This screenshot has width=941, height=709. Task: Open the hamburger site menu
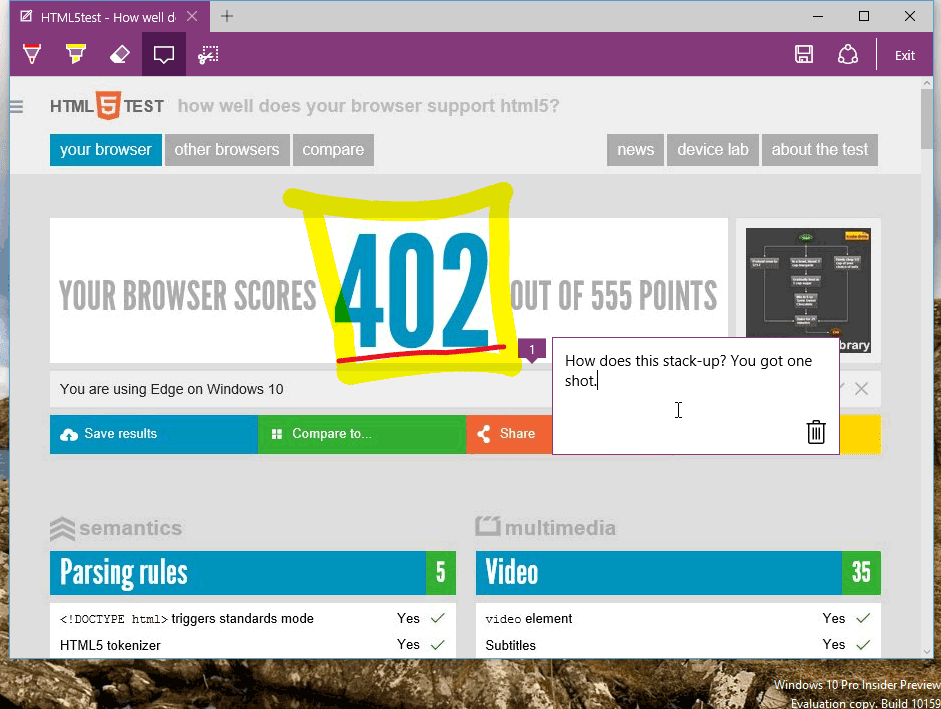point(17,107)
